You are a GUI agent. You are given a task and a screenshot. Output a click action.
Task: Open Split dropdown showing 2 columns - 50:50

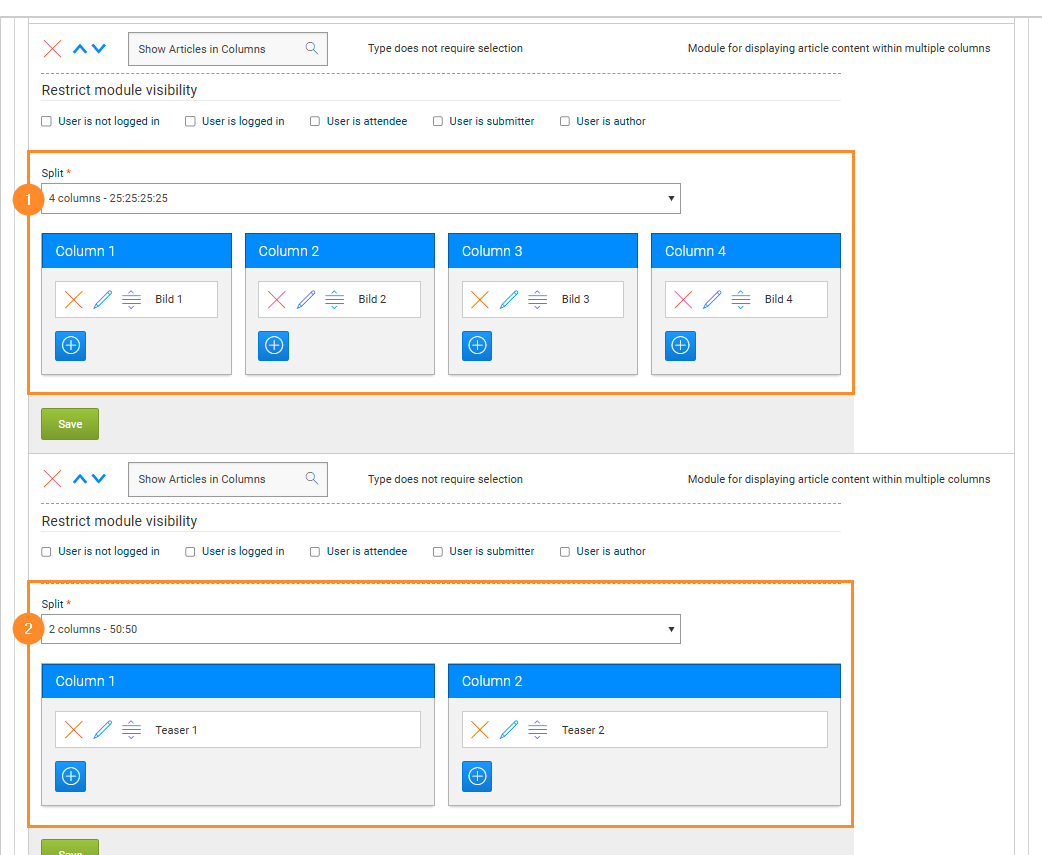tap(361, 629)
